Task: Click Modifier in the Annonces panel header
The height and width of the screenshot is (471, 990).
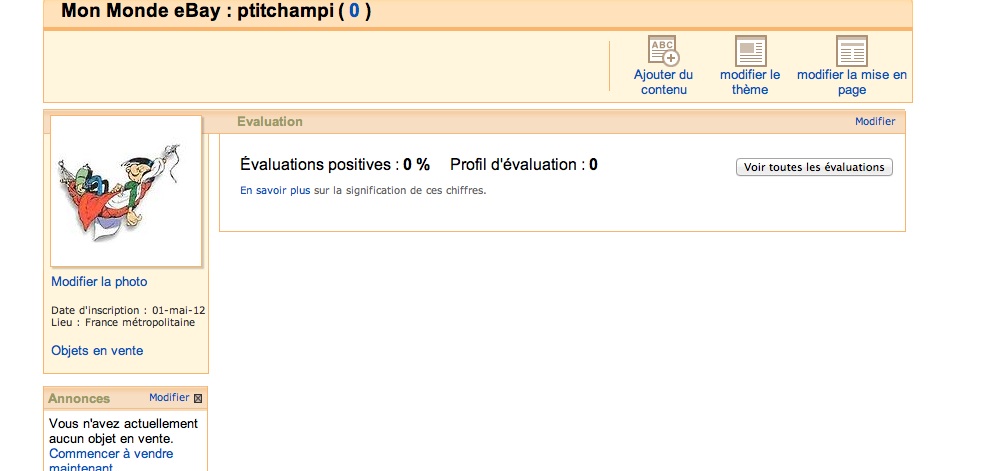Action: 169,397
